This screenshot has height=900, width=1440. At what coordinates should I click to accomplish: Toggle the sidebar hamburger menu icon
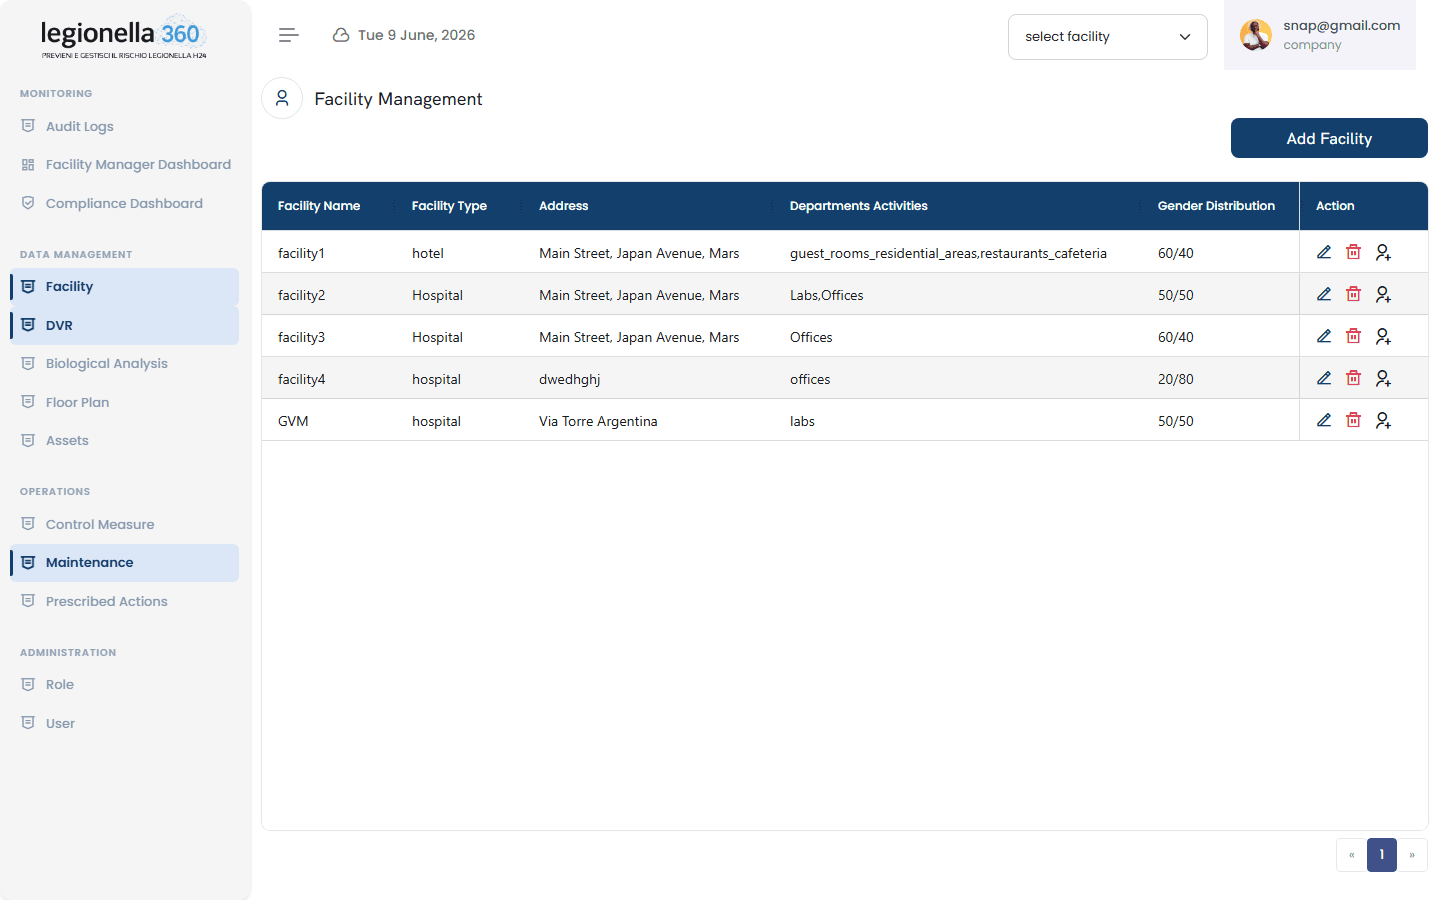[x=289, y=35]
